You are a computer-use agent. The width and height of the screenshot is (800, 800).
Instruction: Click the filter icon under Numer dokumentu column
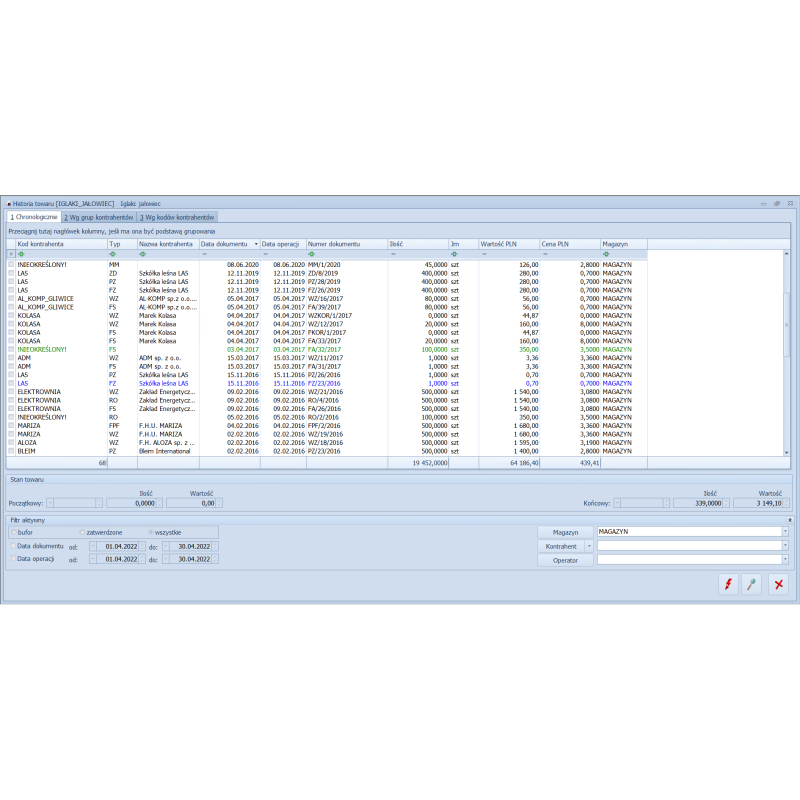point(312,254)
